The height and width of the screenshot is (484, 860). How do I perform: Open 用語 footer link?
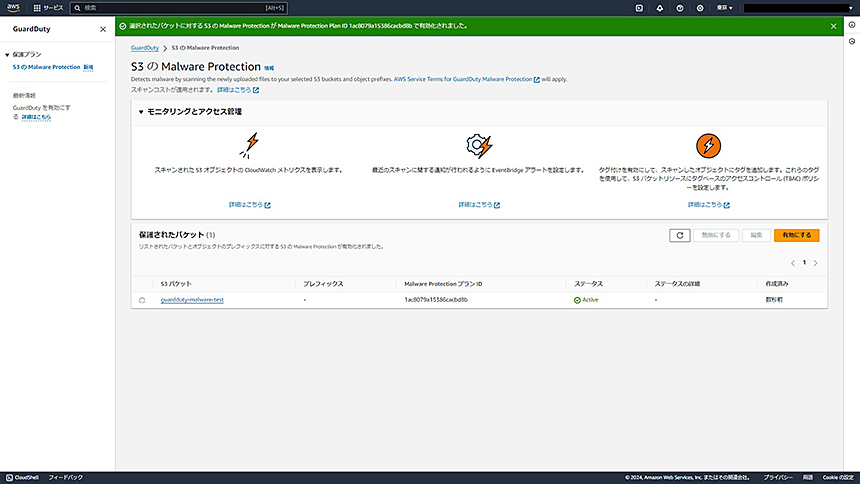(808, 477)
